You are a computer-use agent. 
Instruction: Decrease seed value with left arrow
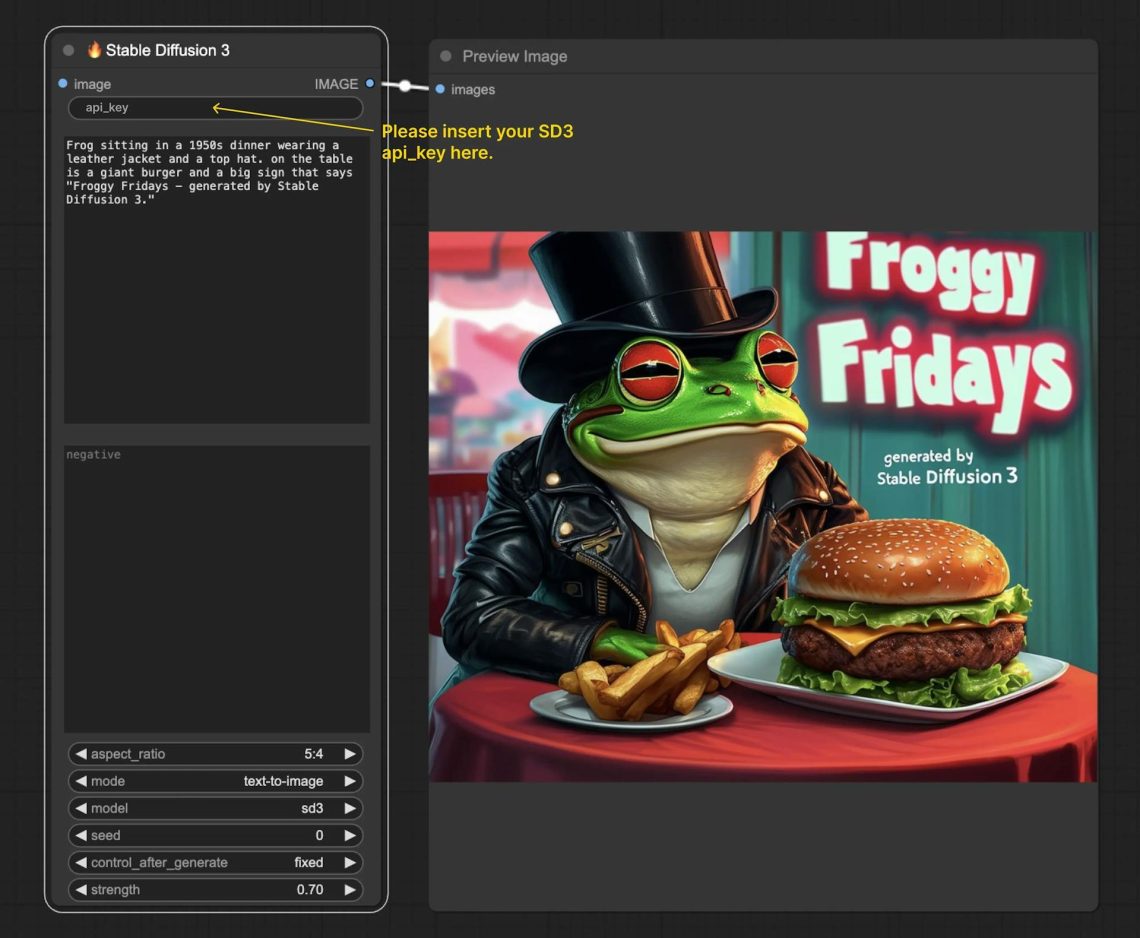81,835
